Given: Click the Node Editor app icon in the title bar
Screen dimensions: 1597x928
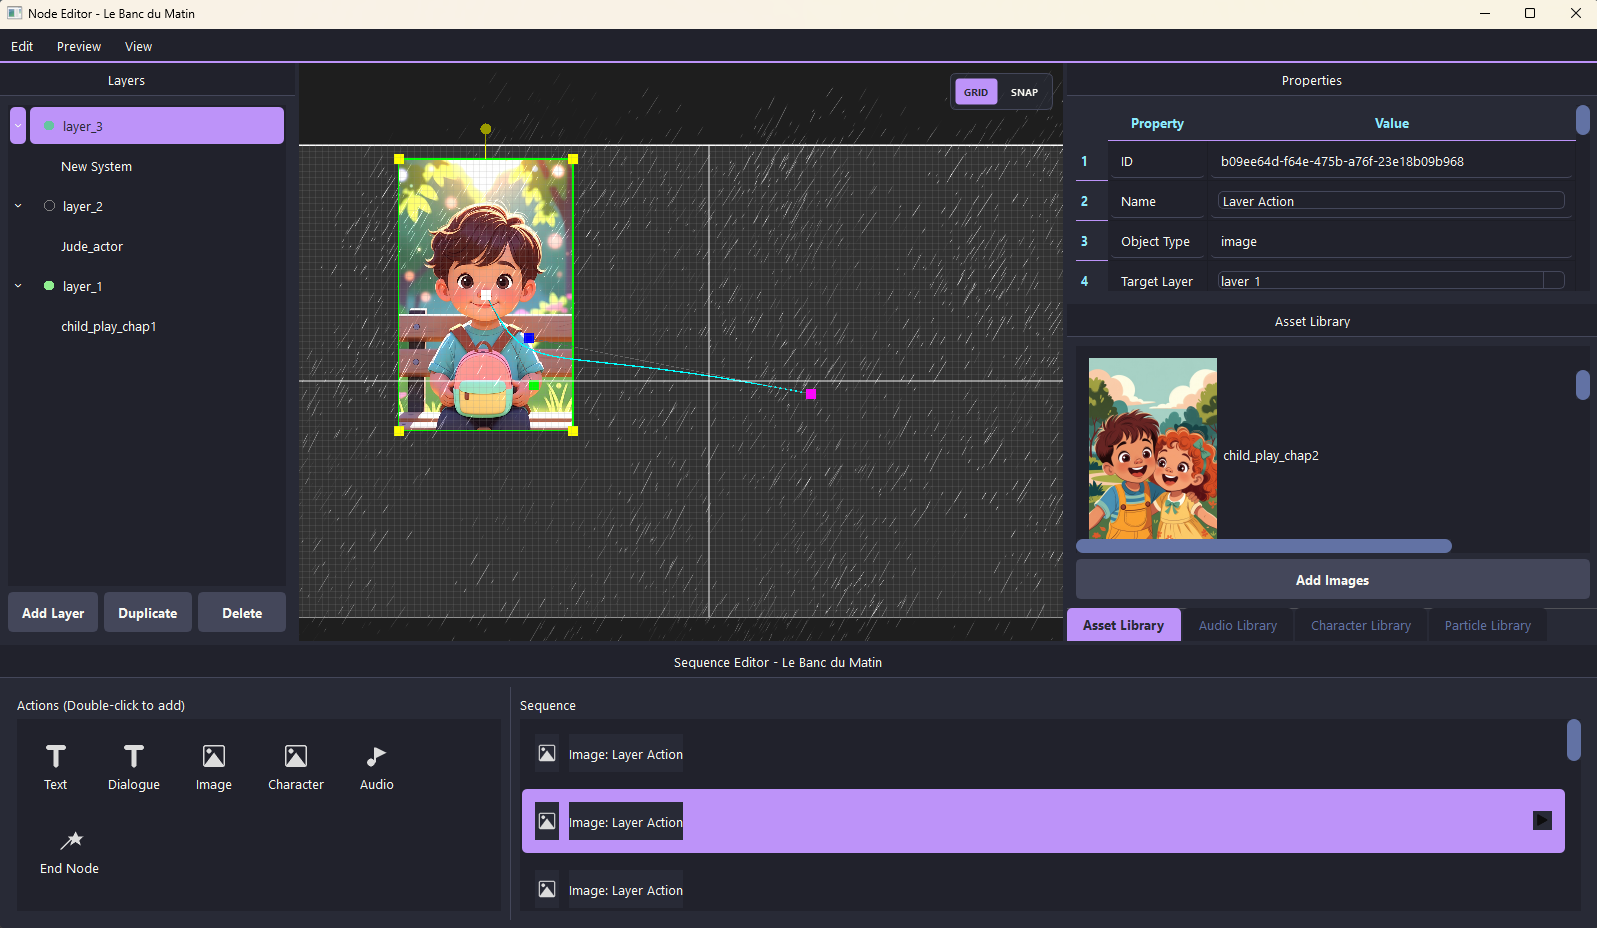Looking at the screenshot, I should coord(14,13).
